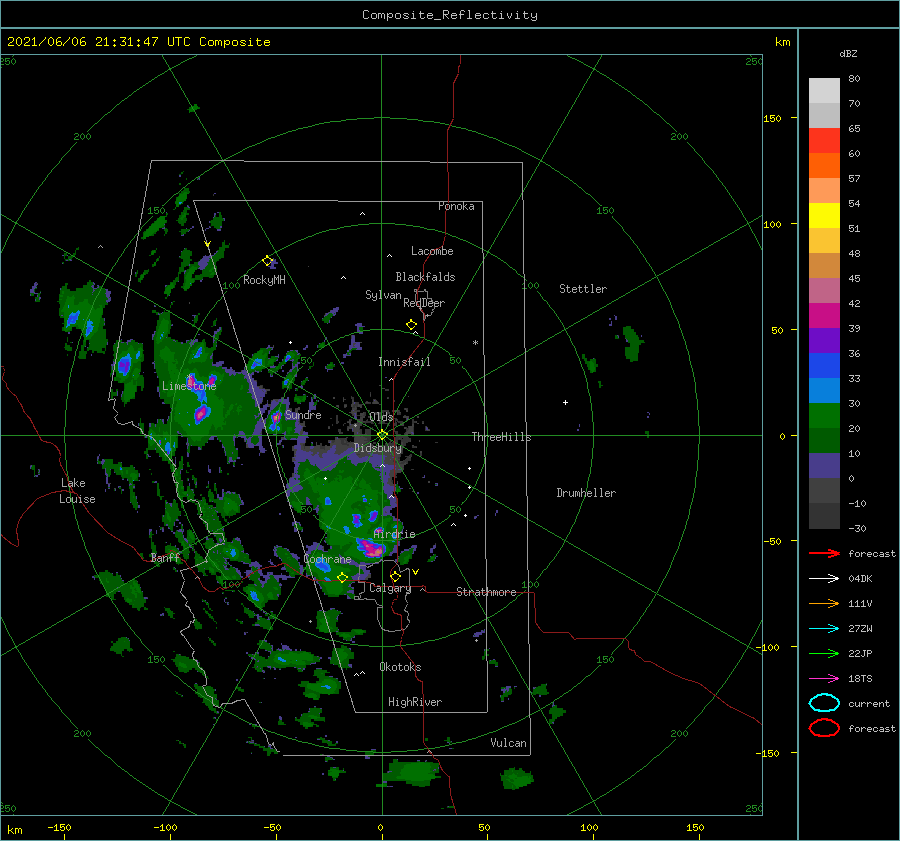Pick the magenta 42 dBZ swatch
The height and width of the screenshot is (841, 900).
(x=824, y=315)
